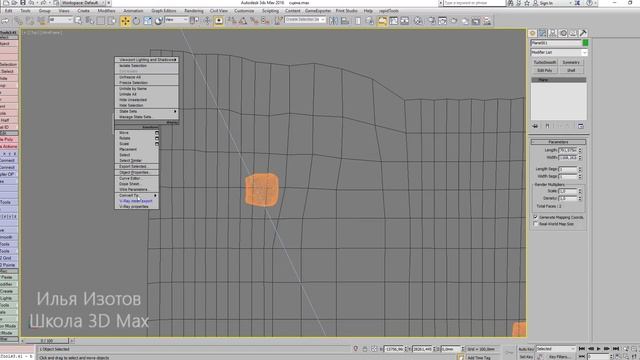Viewport: 640px width, 360px height.
Task: Open the Render Setup icon
Action: [432, 21]
